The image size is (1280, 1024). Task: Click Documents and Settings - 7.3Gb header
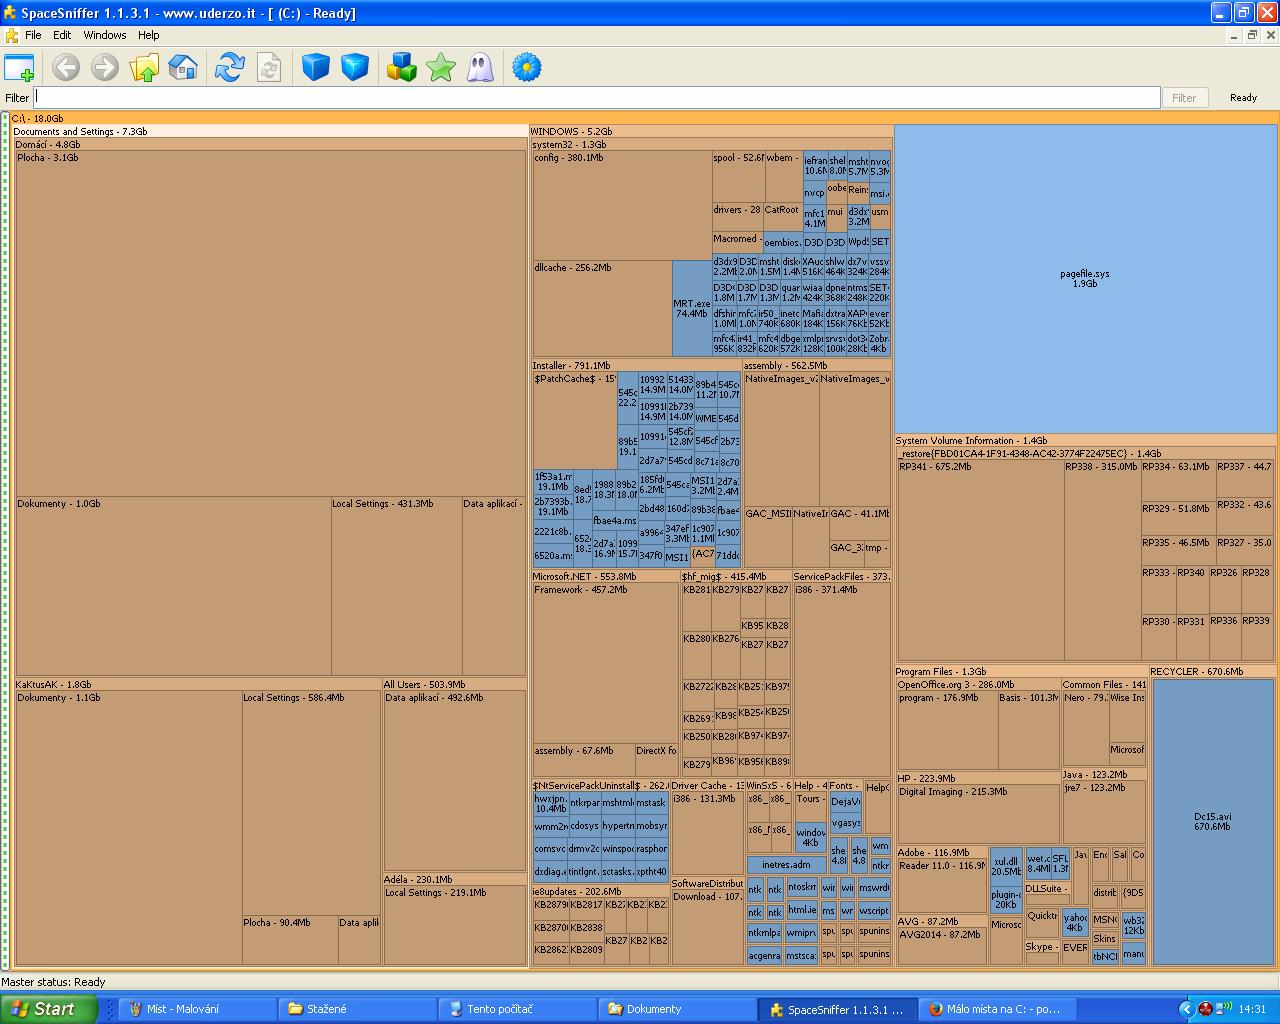[269, 131]
